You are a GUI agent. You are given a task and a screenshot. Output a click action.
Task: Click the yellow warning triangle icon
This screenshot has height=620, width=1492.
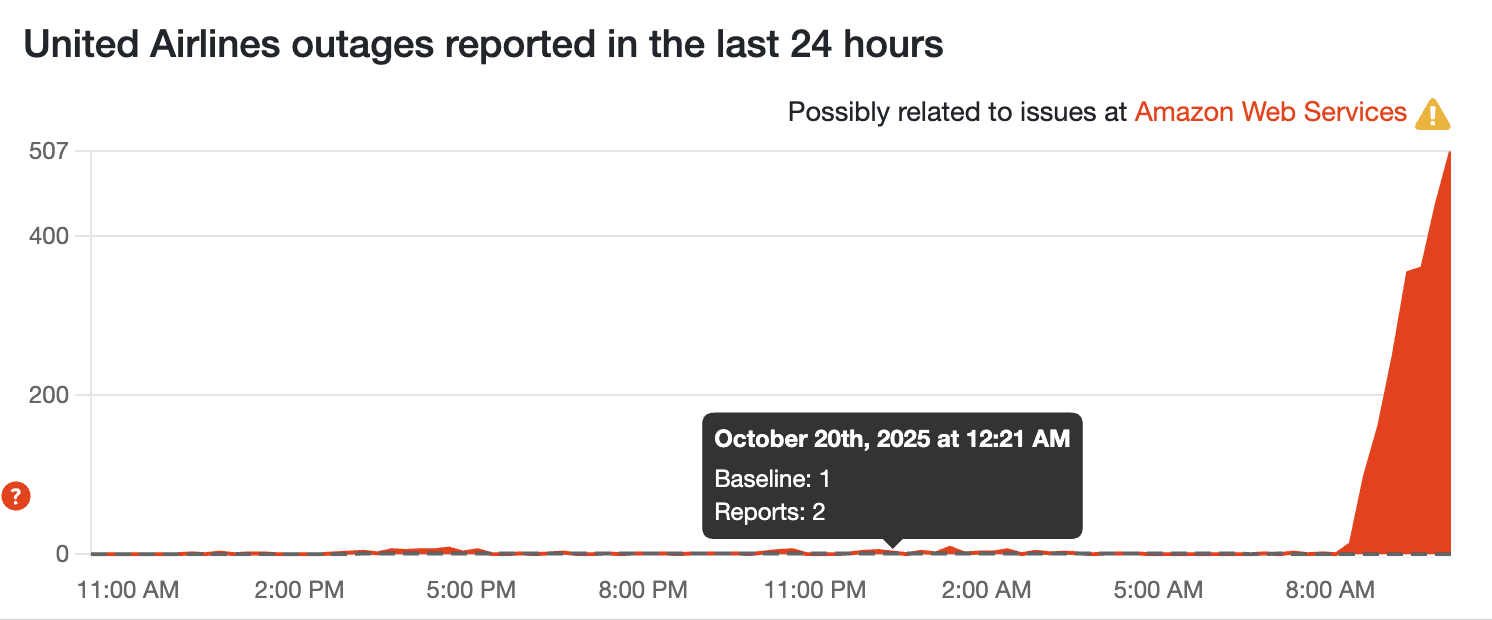1432,114
